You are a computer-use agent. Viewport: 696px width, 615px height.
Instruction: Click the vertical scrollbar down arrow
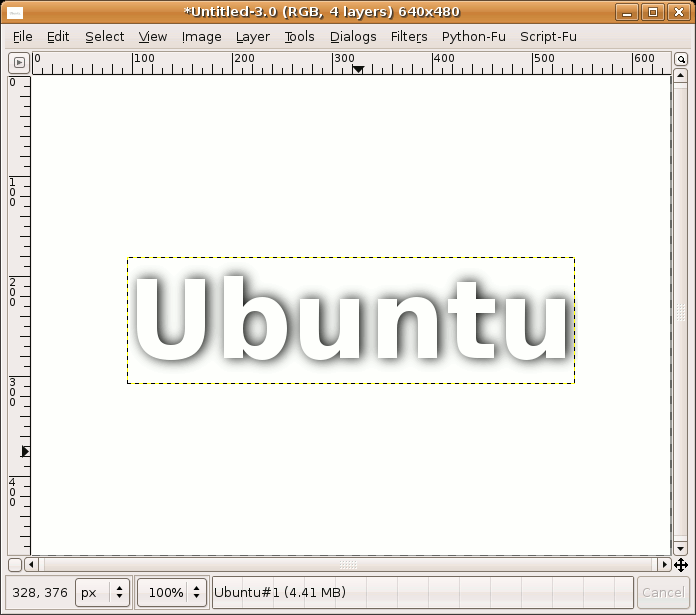680,548
